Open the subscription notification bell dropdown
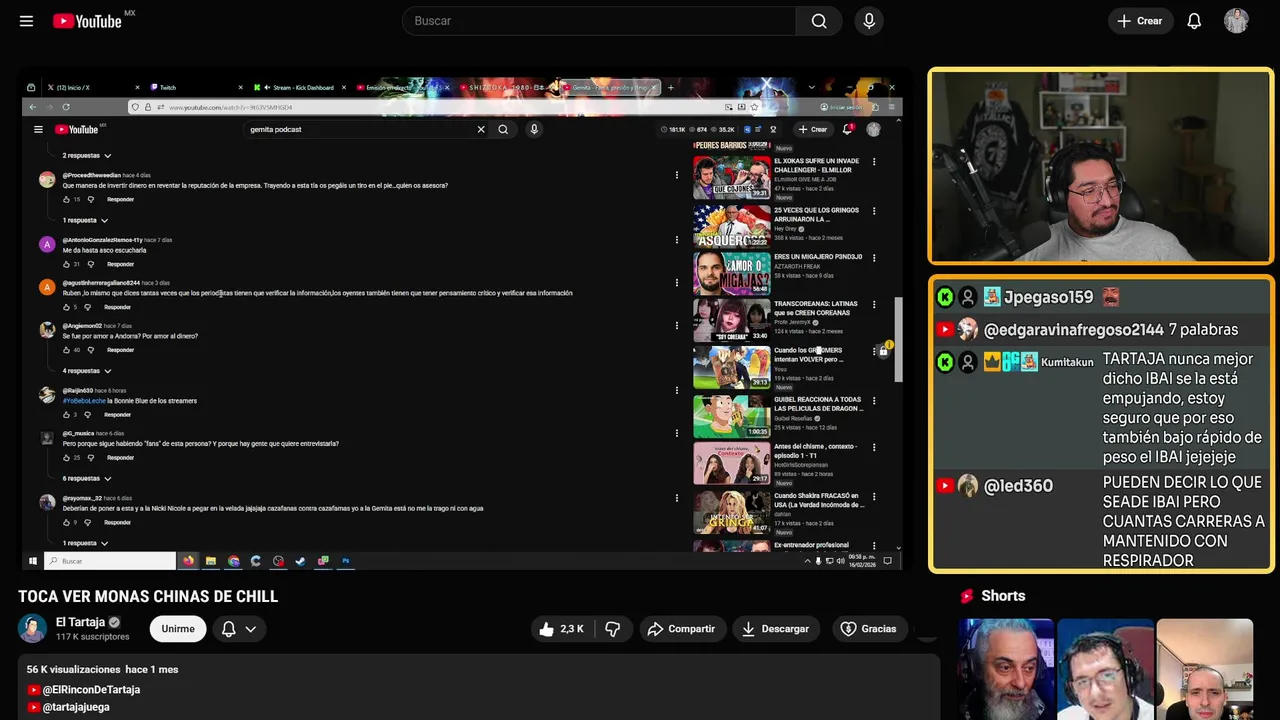1280x720 pixels. click(x=239, y=629)
